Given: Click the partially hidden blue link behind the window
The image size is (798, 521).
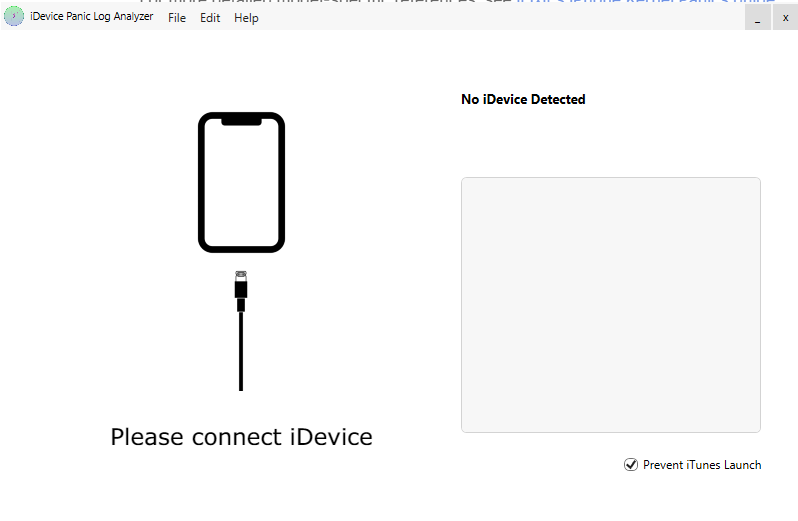Looking at the screenshot, I should pyautogui.click(x=645, y=2).
